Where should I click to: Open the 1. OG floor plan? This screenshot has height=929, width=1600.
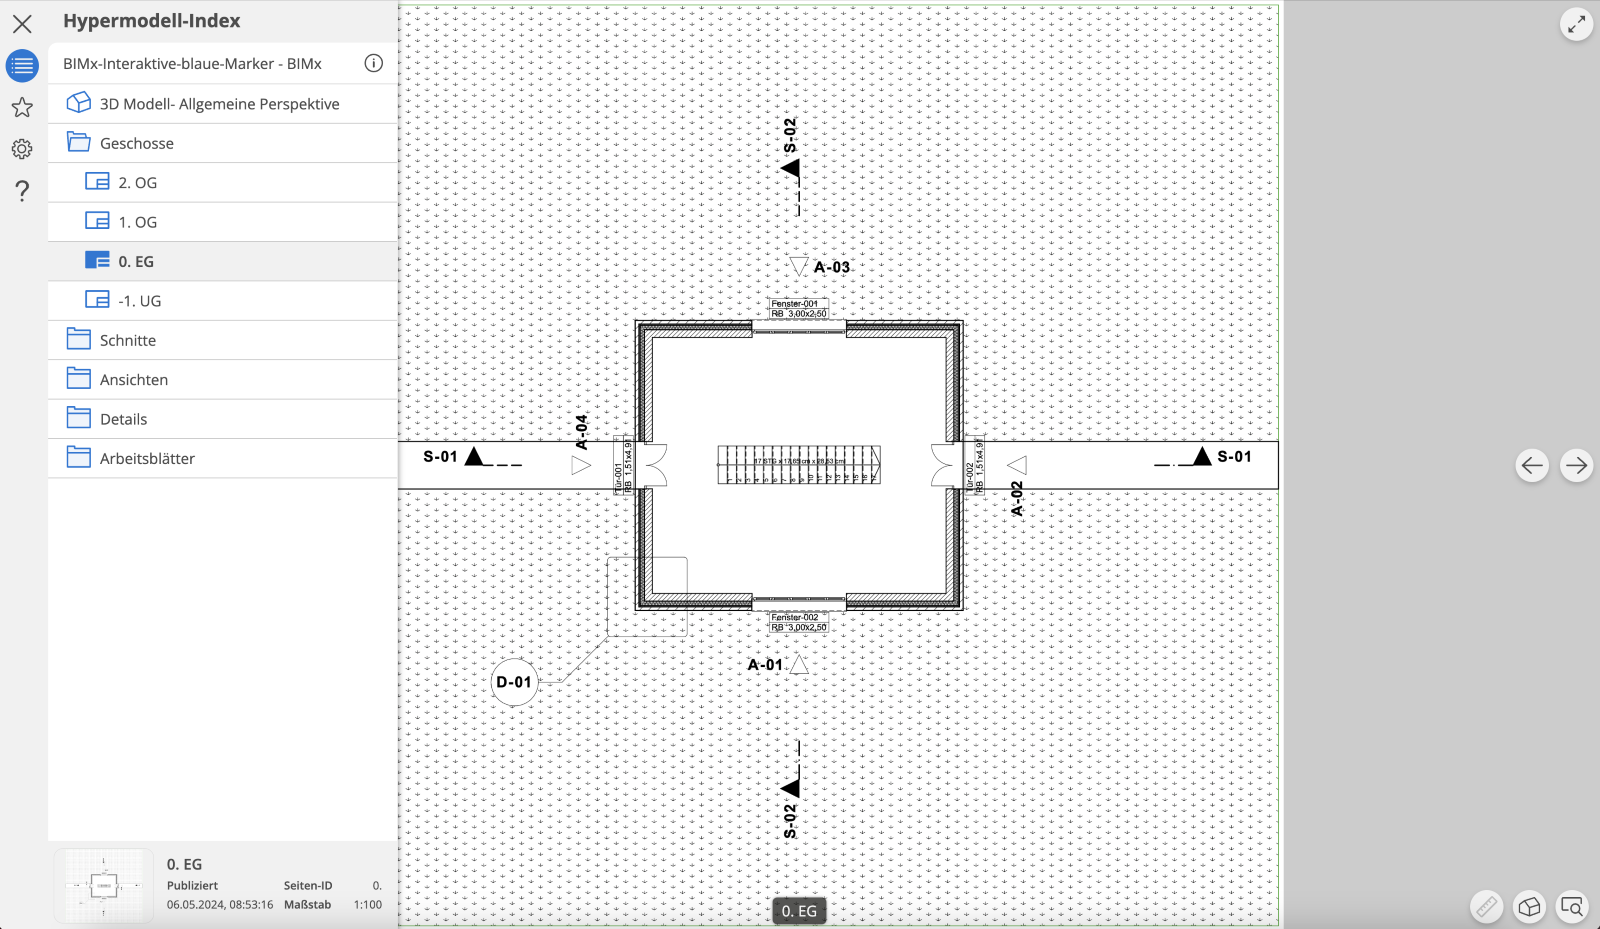[223, 222]
